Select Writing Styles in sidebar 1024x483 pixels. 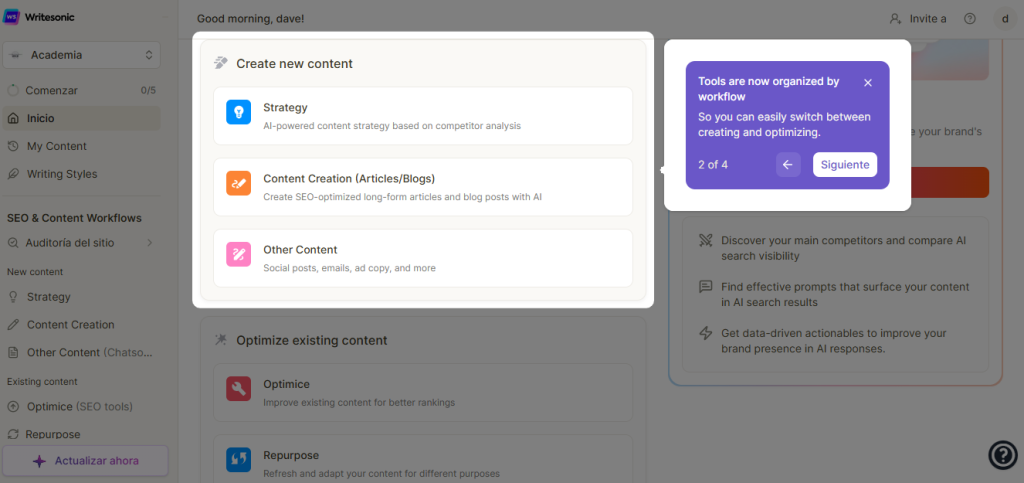pos(62,174)
